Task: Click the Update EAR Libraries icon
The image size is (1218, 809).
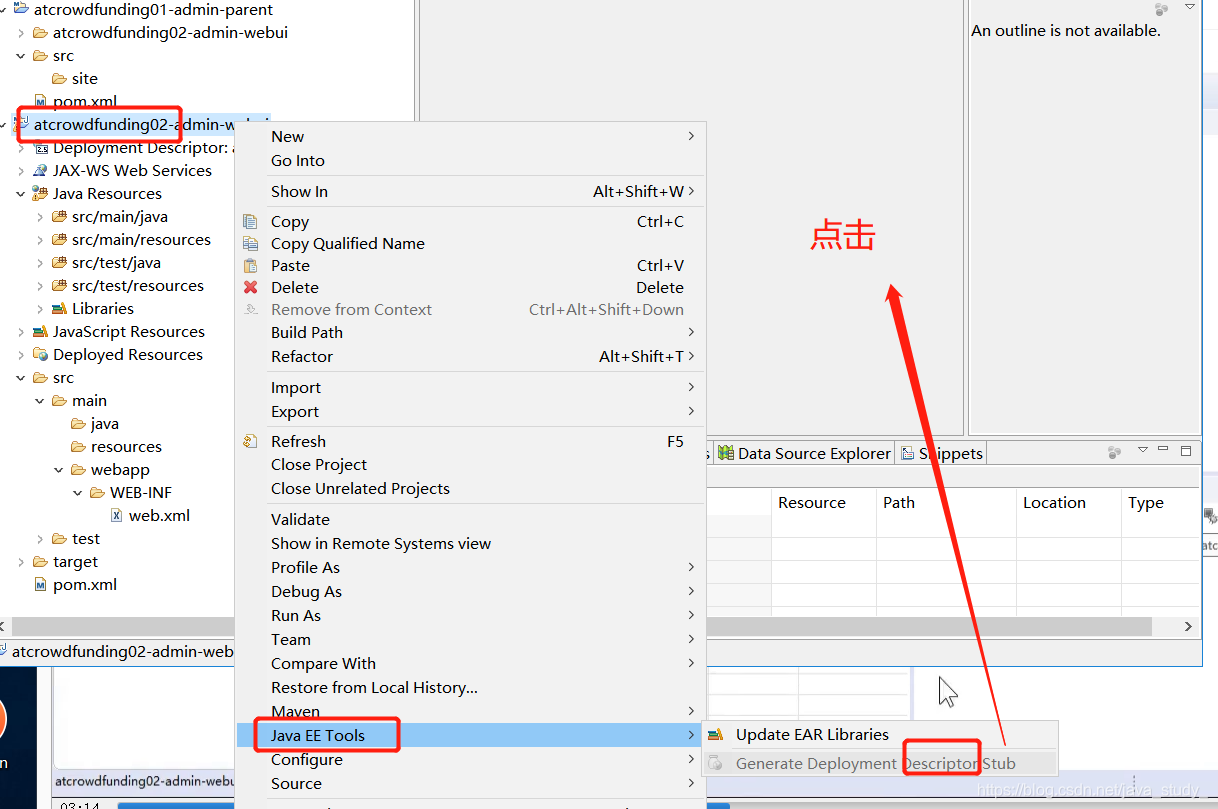Action: (x=715, y=735)
